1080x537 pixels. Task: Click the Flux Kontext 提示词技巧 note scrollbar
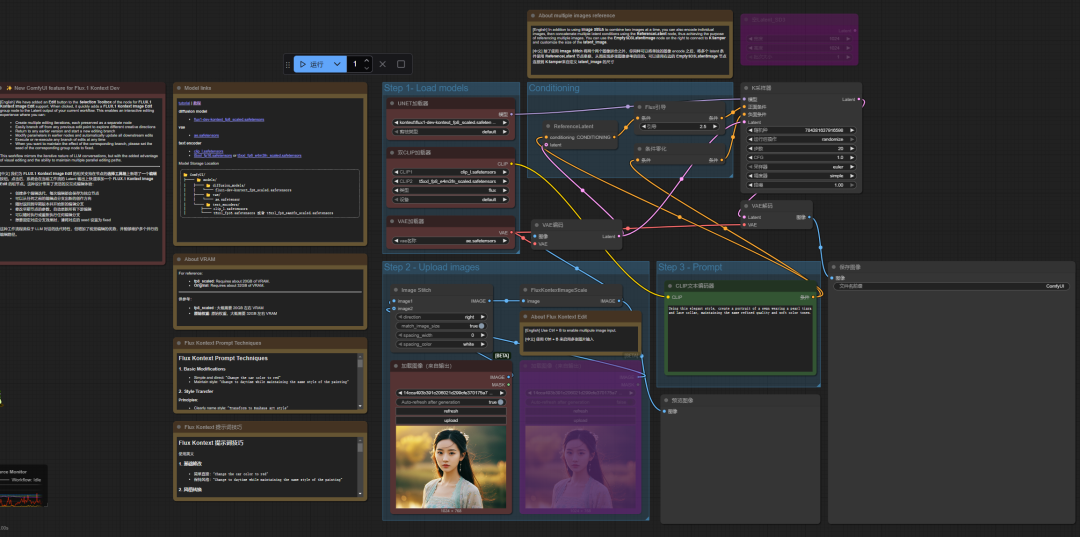point(360,466)
